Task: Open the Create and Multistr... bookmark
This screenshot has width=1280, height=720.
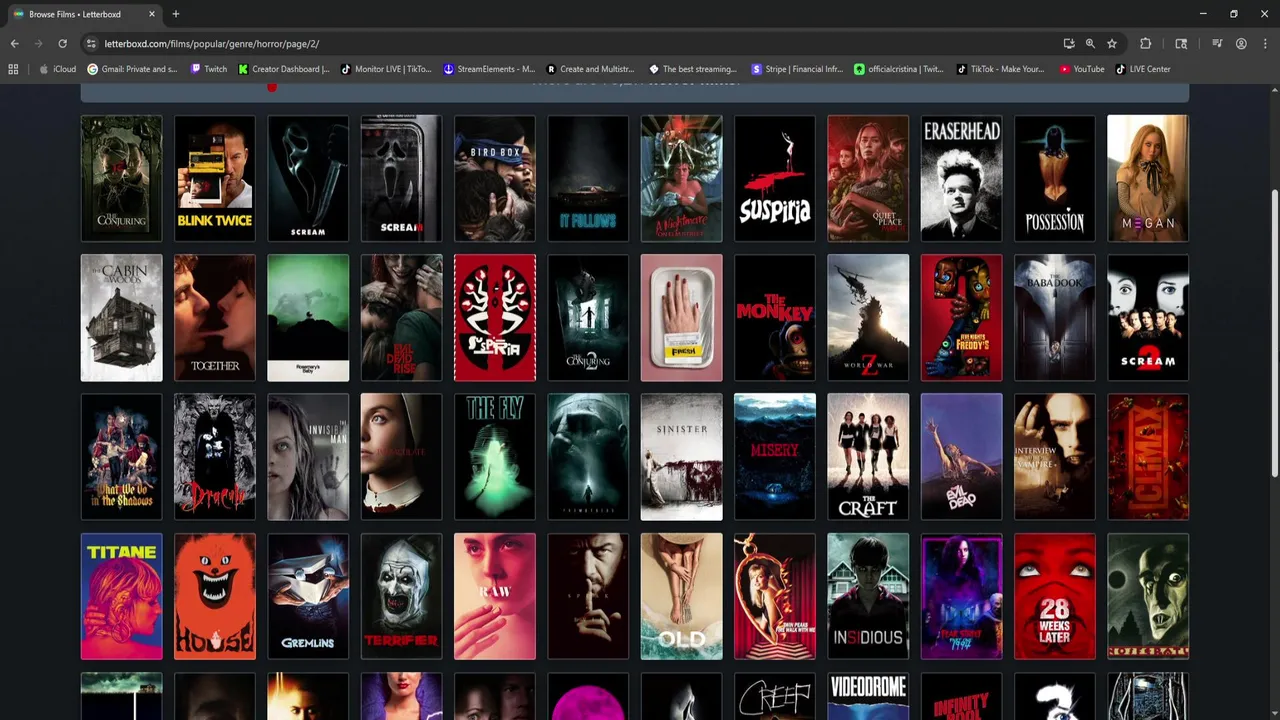Action: tap(591, 69)
